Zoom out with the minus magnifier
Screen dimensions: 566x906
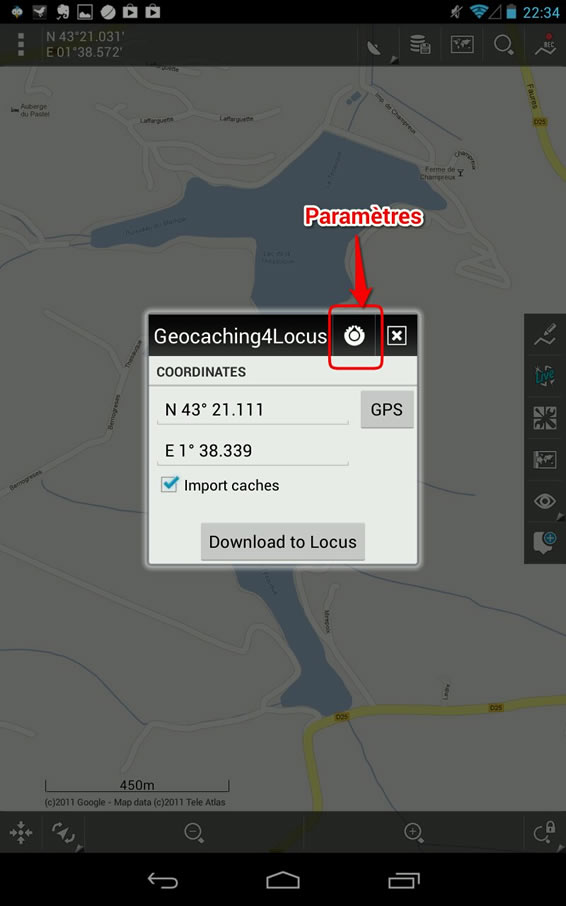[x=194, y=833]
